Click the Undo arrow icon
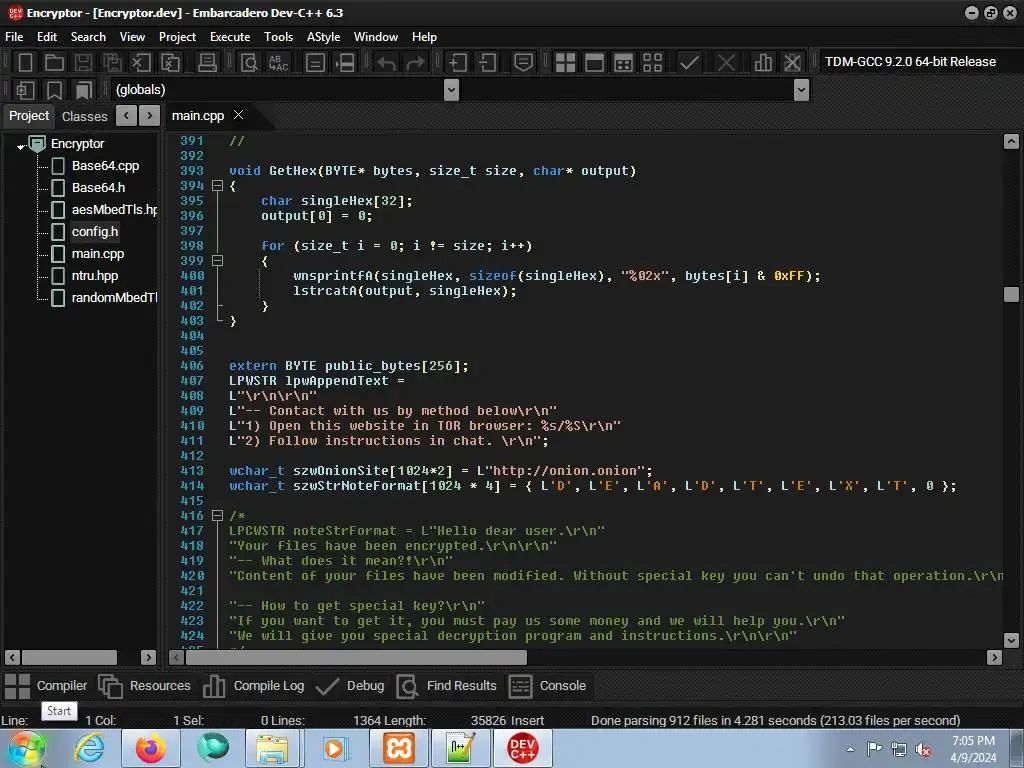The width and height of the screenshot is (1024, 768). (387, 63)
